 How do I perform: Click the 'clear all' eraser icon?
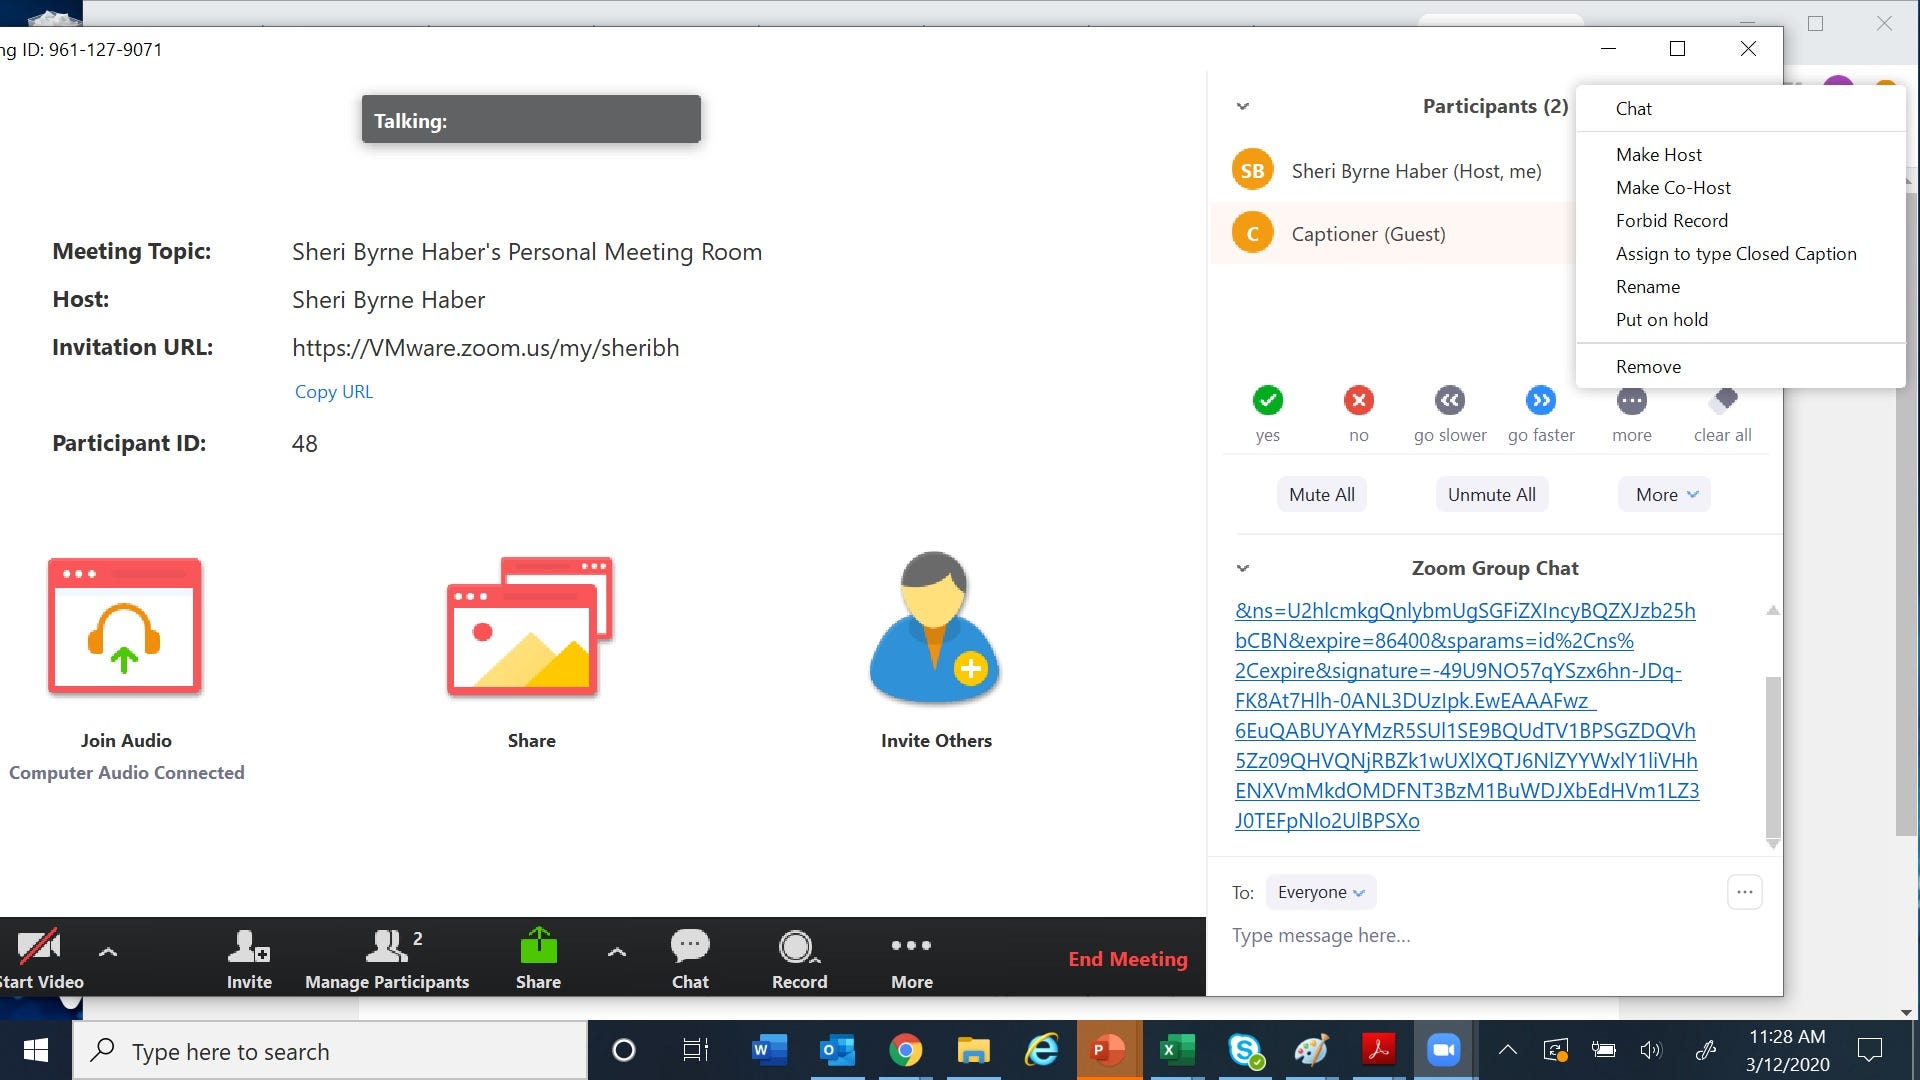click(x=1723, y=402)
